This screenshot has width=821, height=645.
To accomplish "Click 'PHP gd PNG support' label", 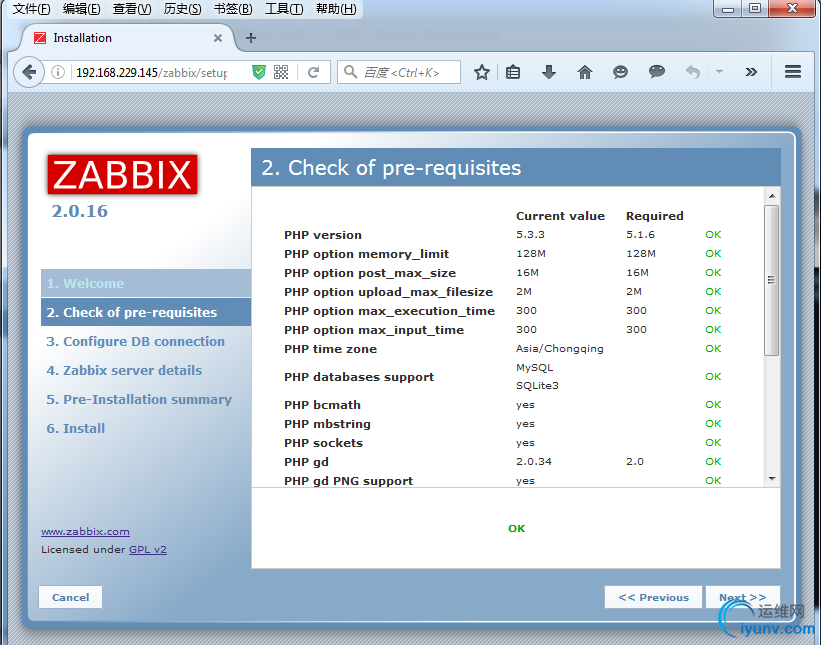I will coord(349,481).
